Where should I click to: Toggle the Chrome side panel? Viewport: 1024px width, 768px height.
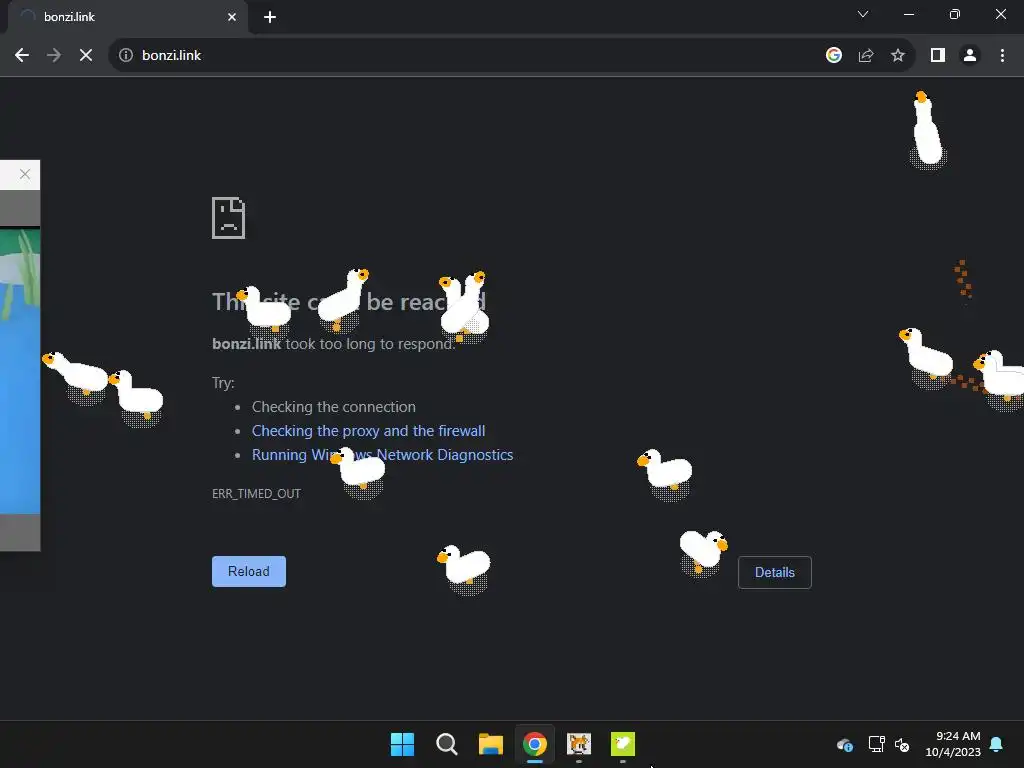coord(938,56)
